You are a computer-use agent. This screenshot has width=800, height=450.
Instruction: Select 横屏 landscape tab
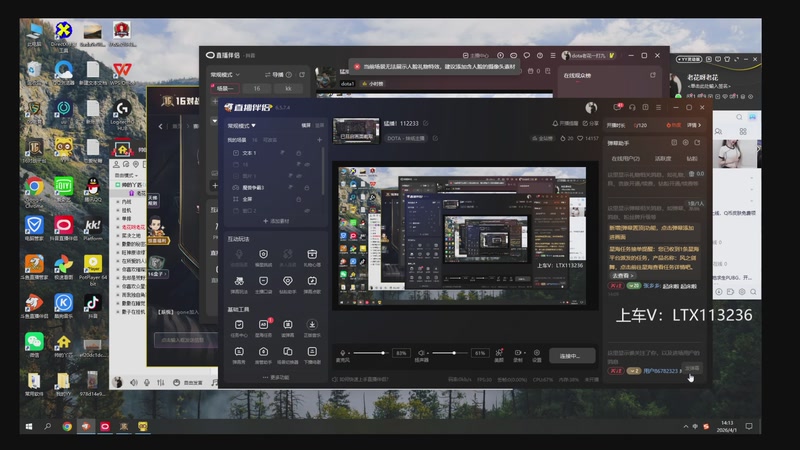point(306,126)
